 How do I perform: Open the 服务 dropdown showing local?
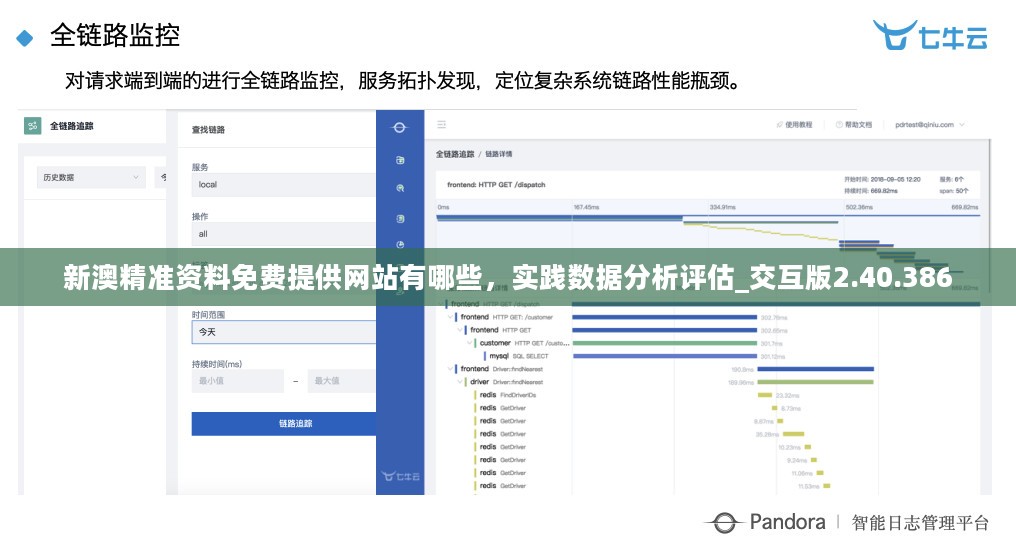(283, 184)
